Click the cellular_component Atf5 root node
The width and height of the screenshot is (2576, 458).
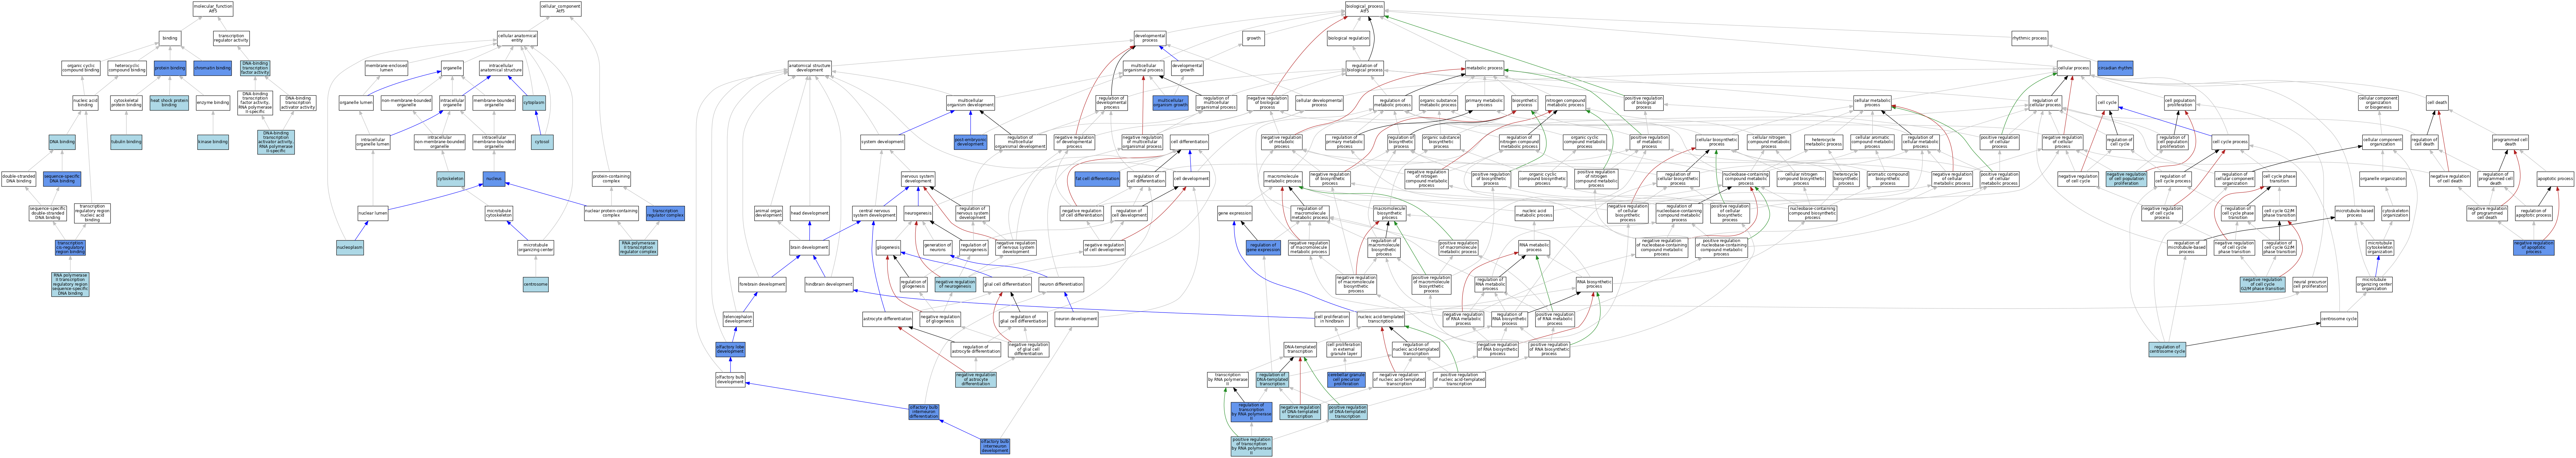coord(560,9)
